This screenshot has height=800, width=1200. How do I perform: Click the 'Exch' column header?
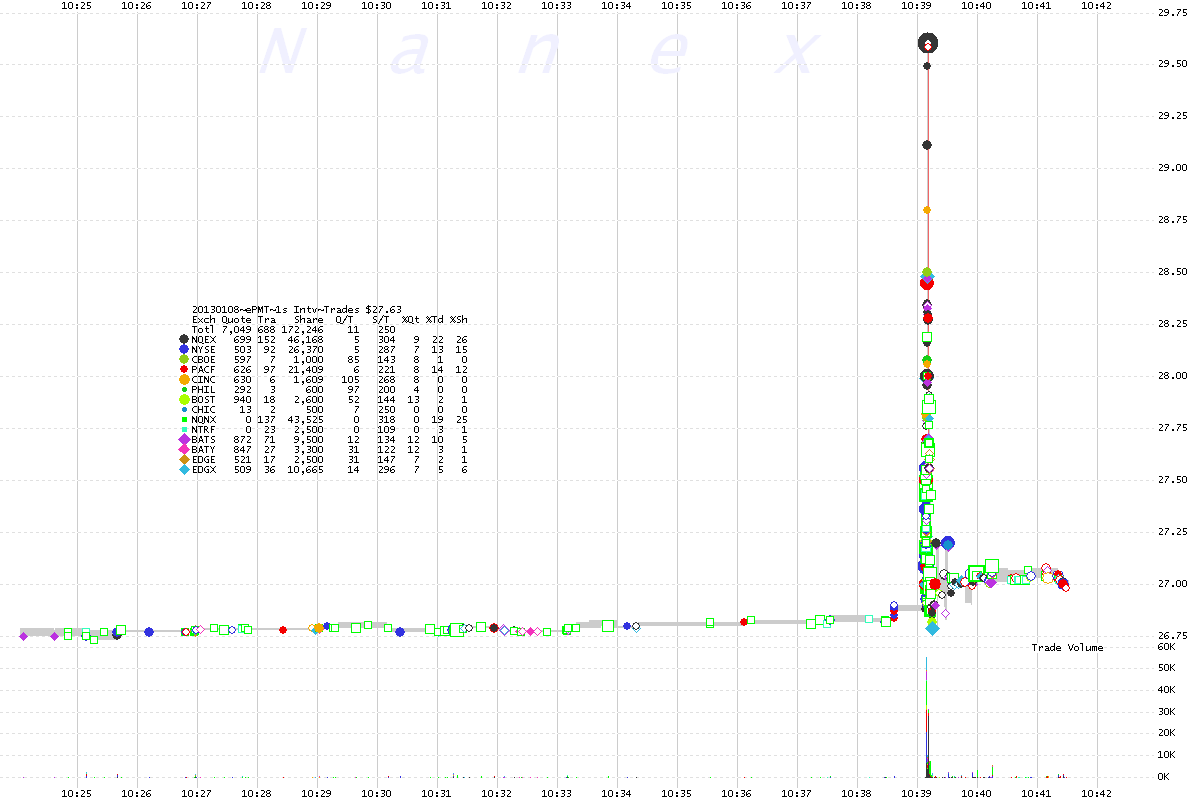[203, 320]
